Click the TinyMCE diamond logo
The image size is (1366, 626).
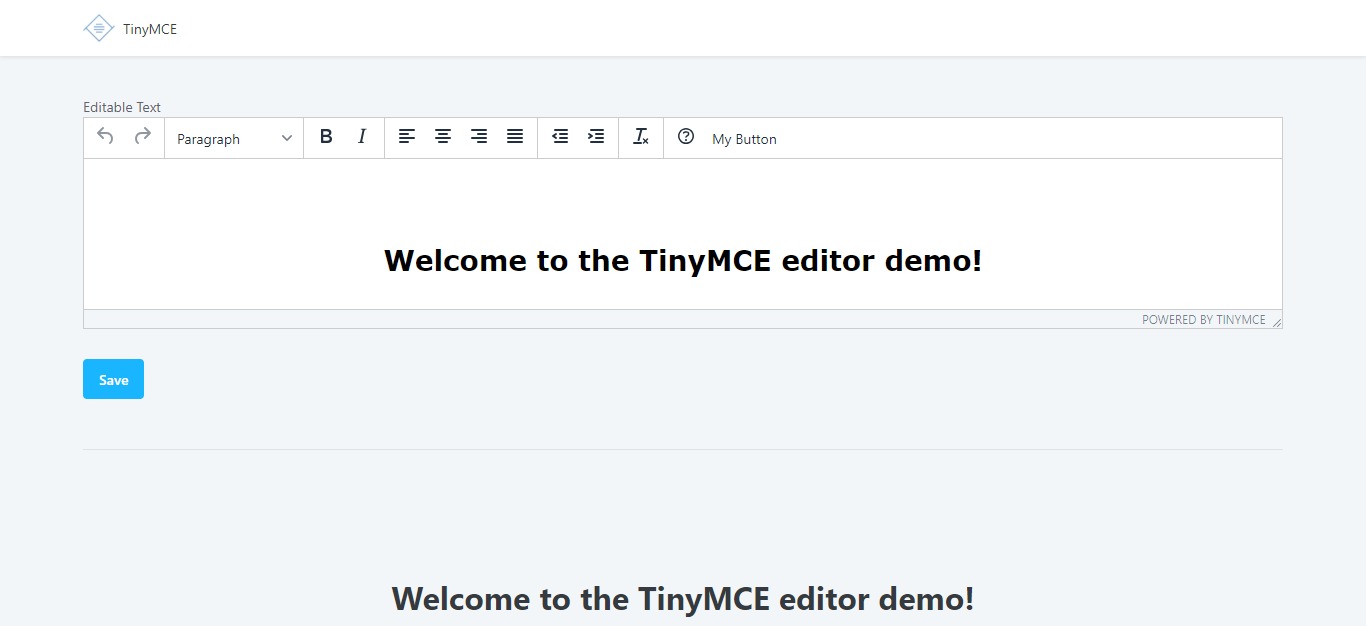coord(99,28)
